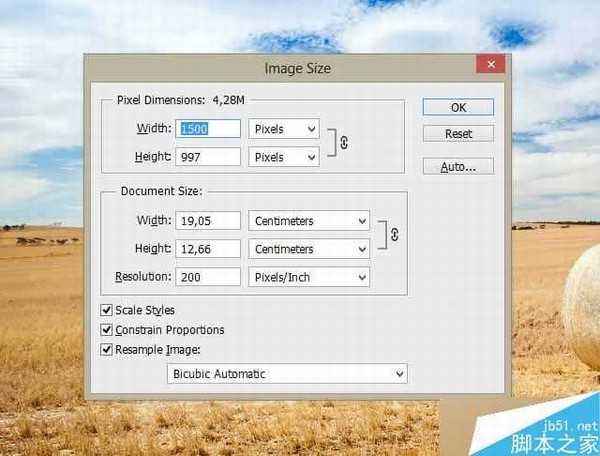Toggle the Scale Styles checkbox
This screenshot has height=456, width=600.
coord(108,311)
